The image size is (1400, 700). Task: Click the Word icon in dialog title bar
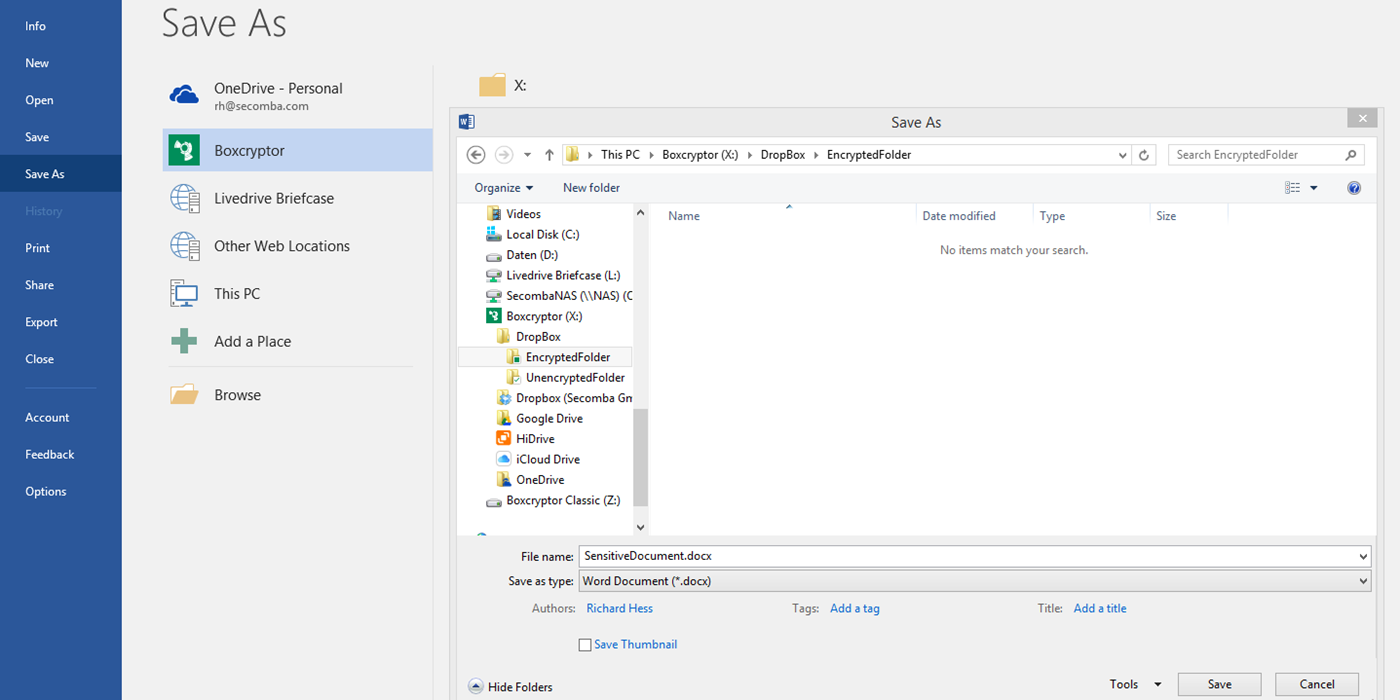(x=466, y=122)
